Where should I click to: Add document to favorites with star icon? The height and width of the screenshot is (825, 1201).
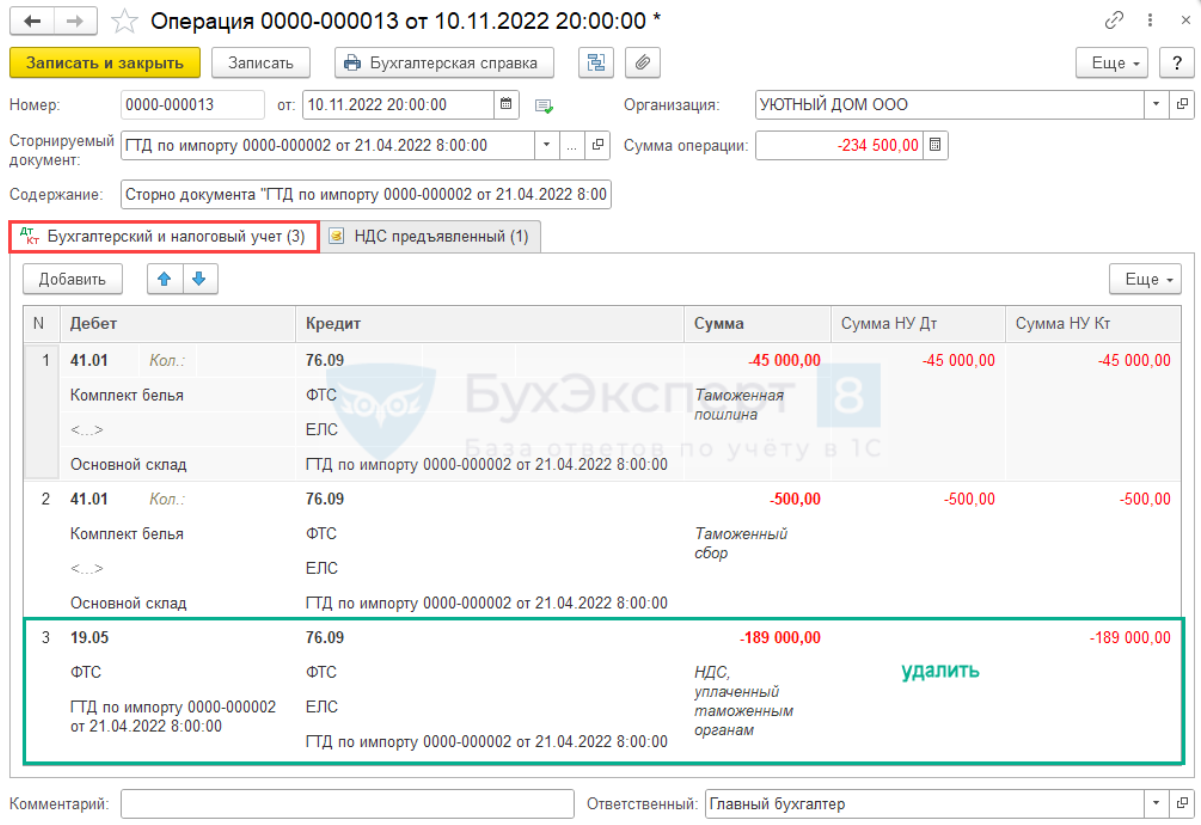(124, 21)
